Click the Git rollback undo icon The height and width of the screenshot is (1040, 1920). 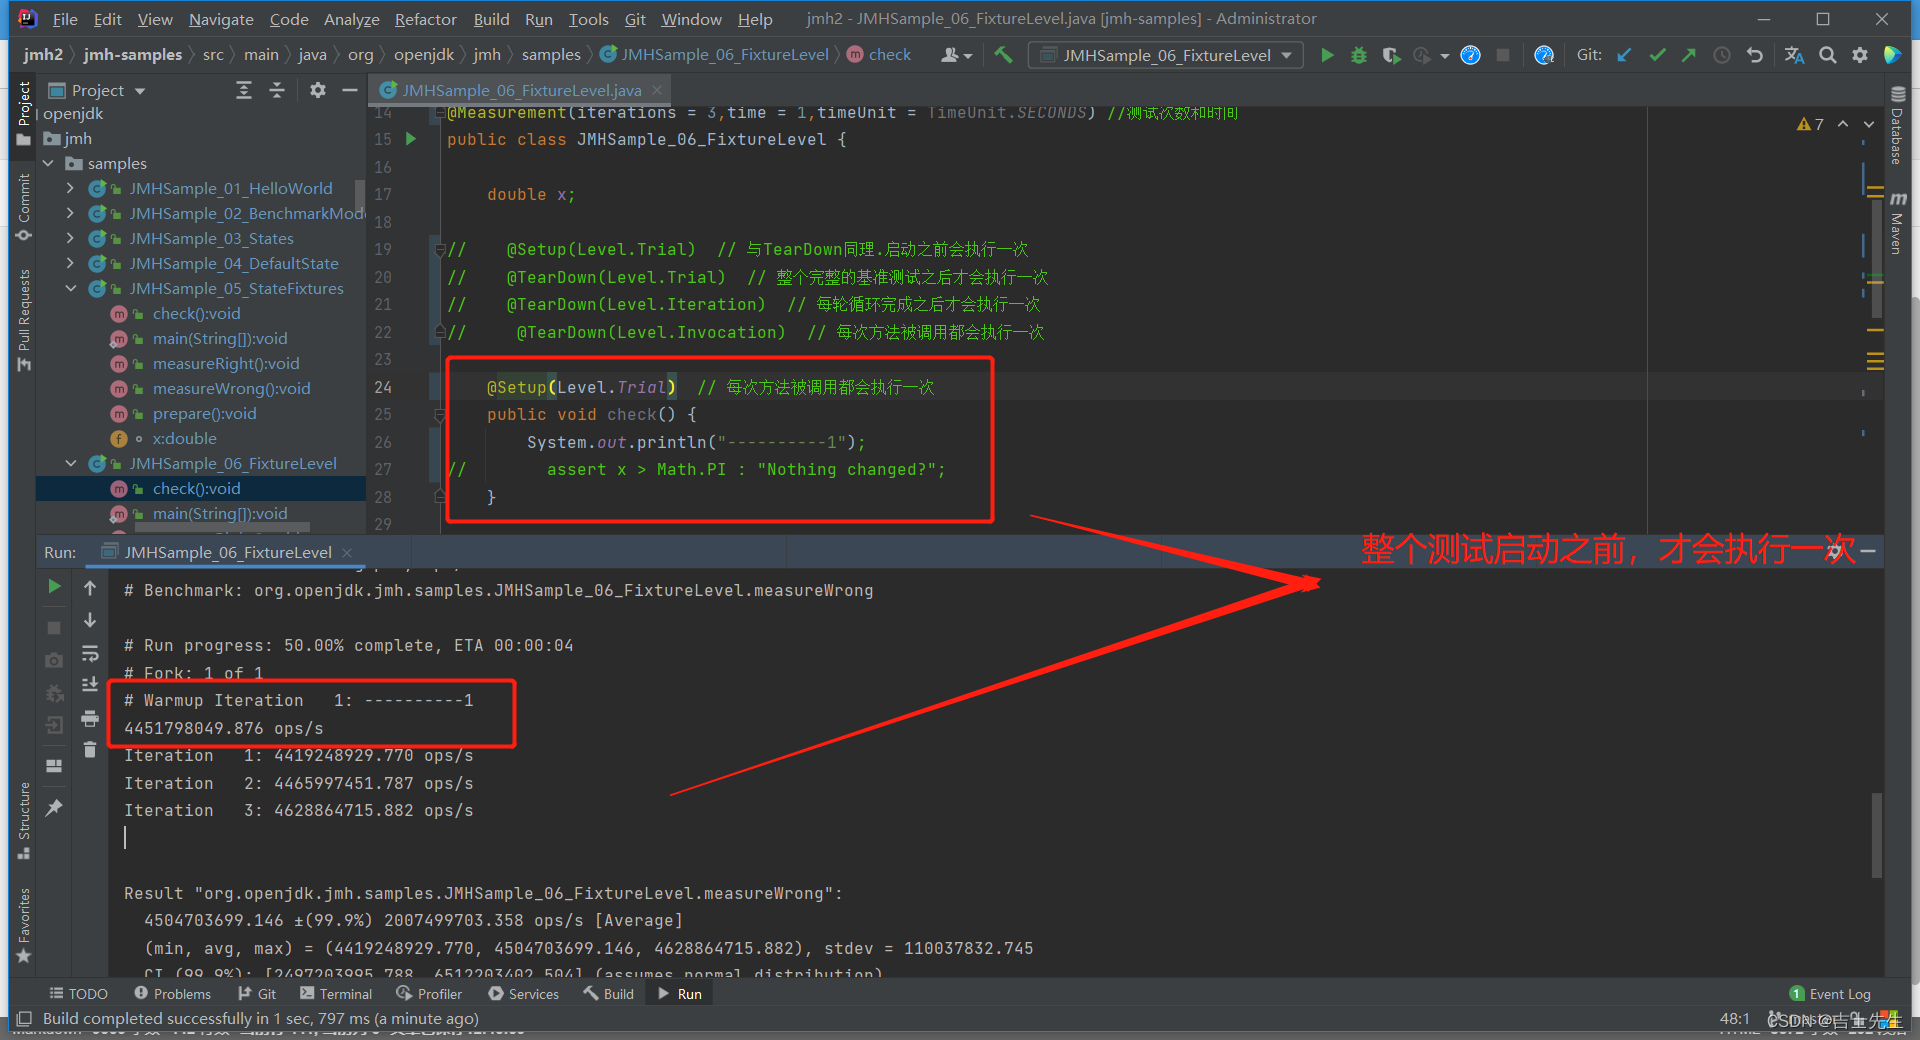pos(1755,55)
